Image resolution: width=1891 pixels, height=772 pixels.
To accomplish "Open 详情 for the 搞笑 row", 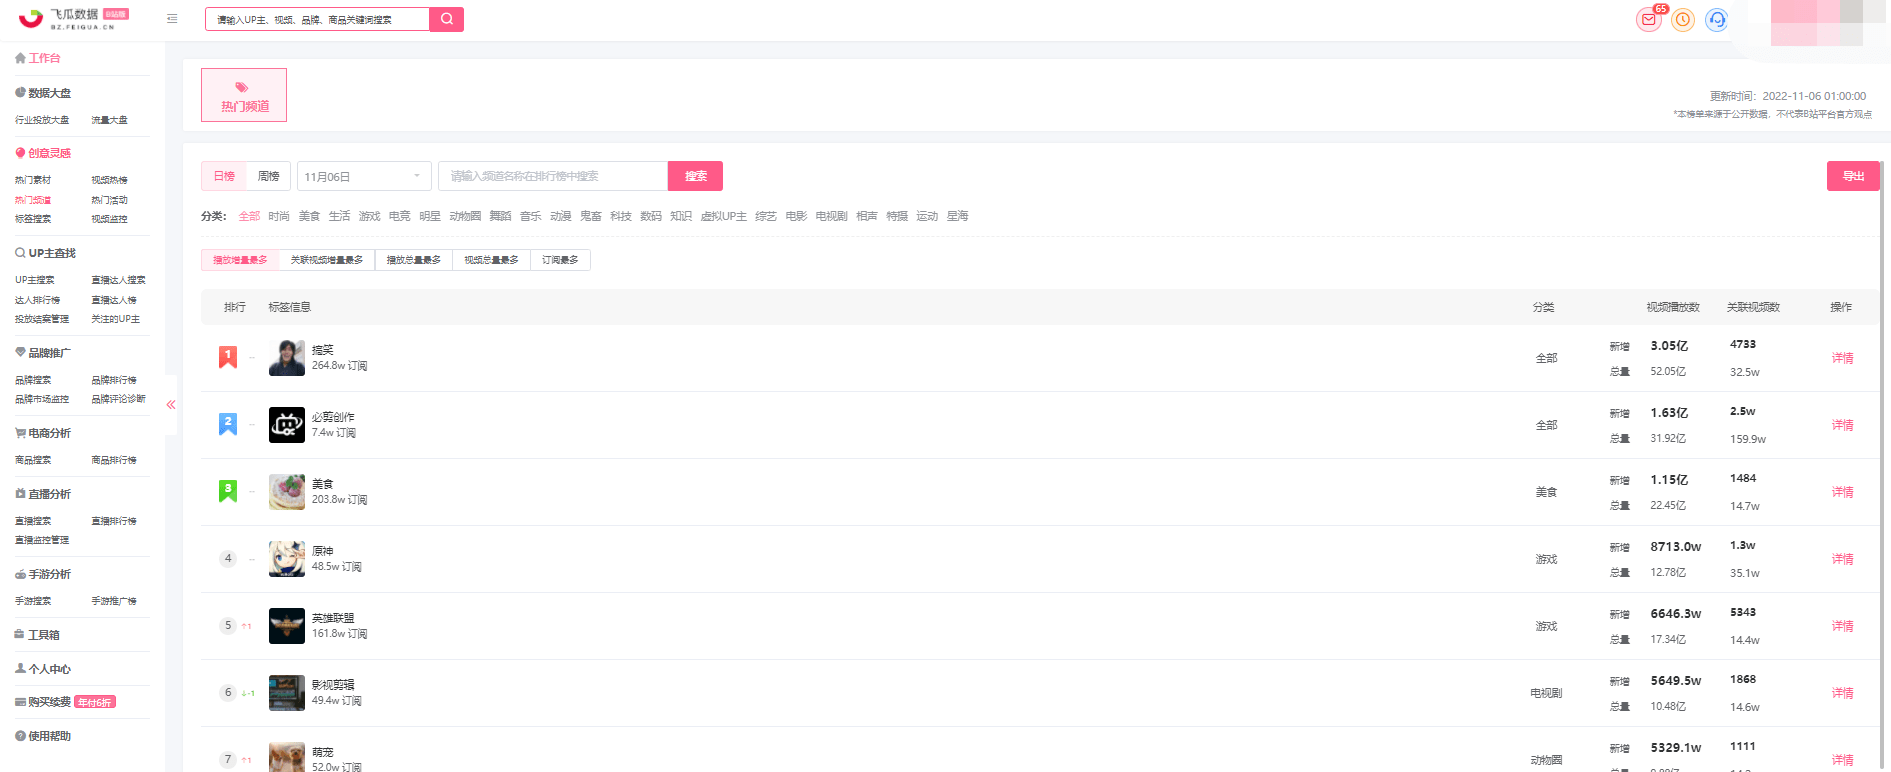I will (1842, 358).
